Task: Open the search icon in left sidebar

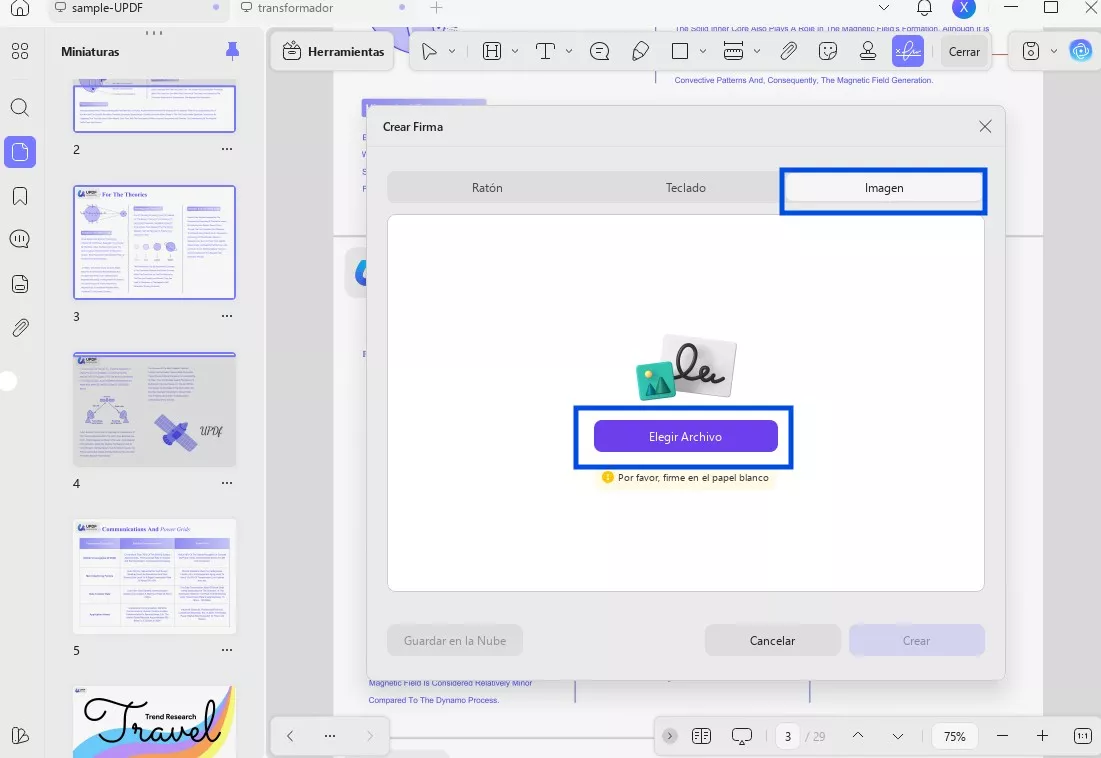Action: 20,107
